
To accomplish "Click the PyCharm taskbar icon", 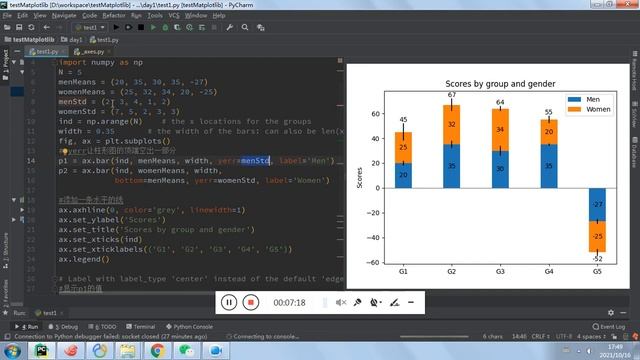I will [x=41, y=351].
